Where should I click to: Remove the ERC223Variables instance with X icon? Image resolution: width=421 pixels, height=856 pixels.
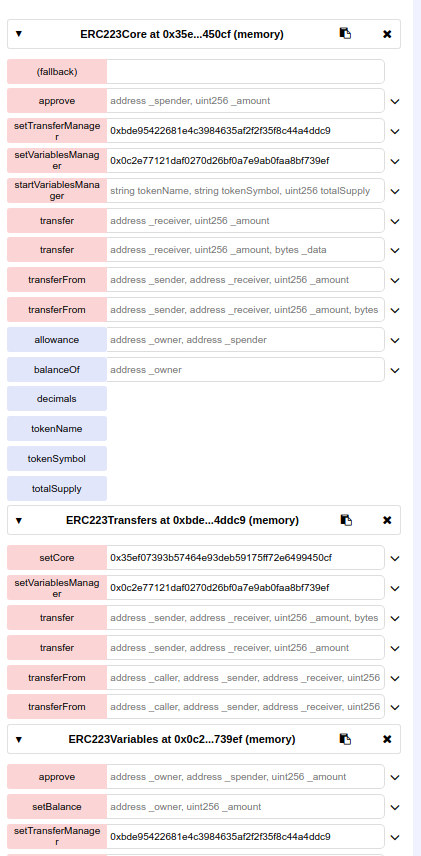pos(387,739)
